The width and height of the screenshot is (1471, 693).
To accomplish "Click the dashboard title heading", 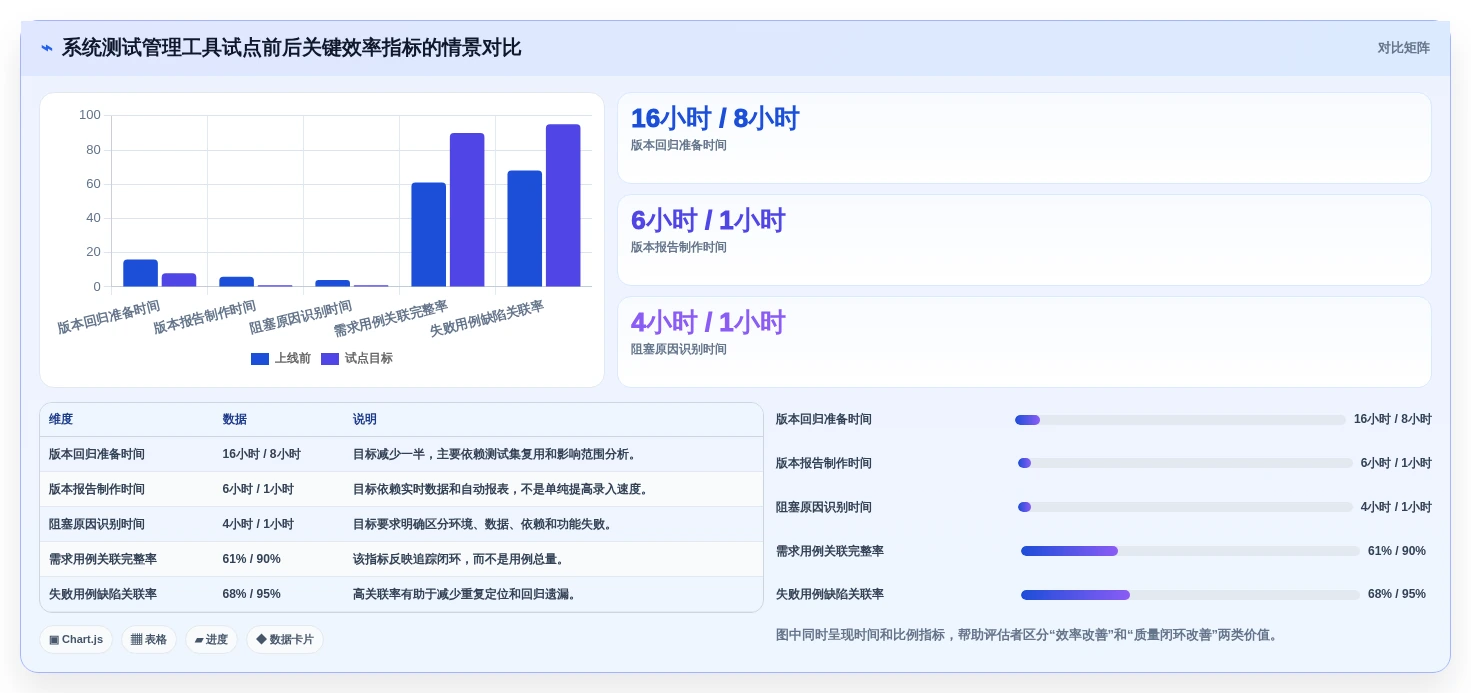I will pos(291,48).
